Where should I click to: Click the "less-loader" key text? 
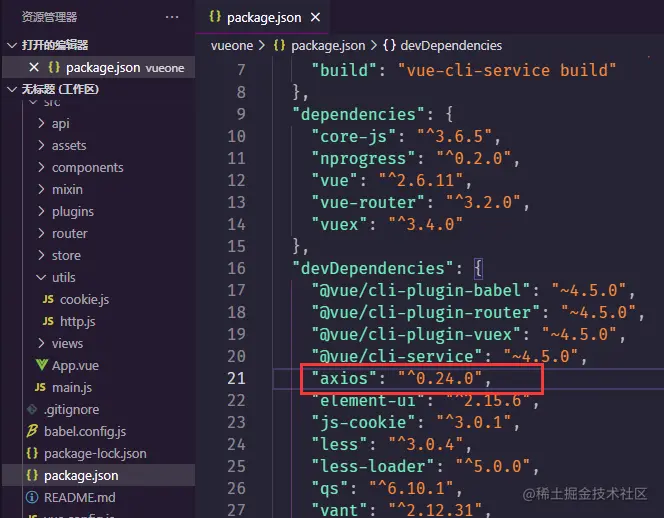click(373, 466)
